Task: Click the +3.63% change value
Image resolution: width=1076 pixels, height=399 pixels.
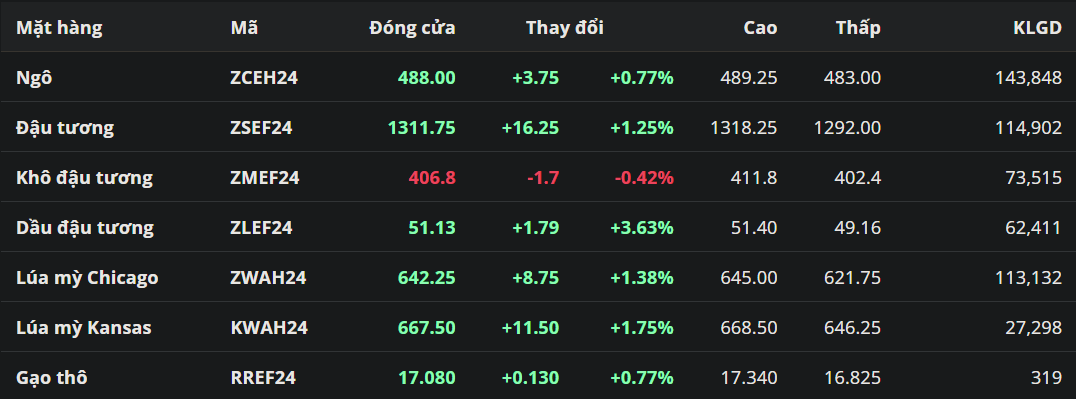Action: tap(642, 228)
